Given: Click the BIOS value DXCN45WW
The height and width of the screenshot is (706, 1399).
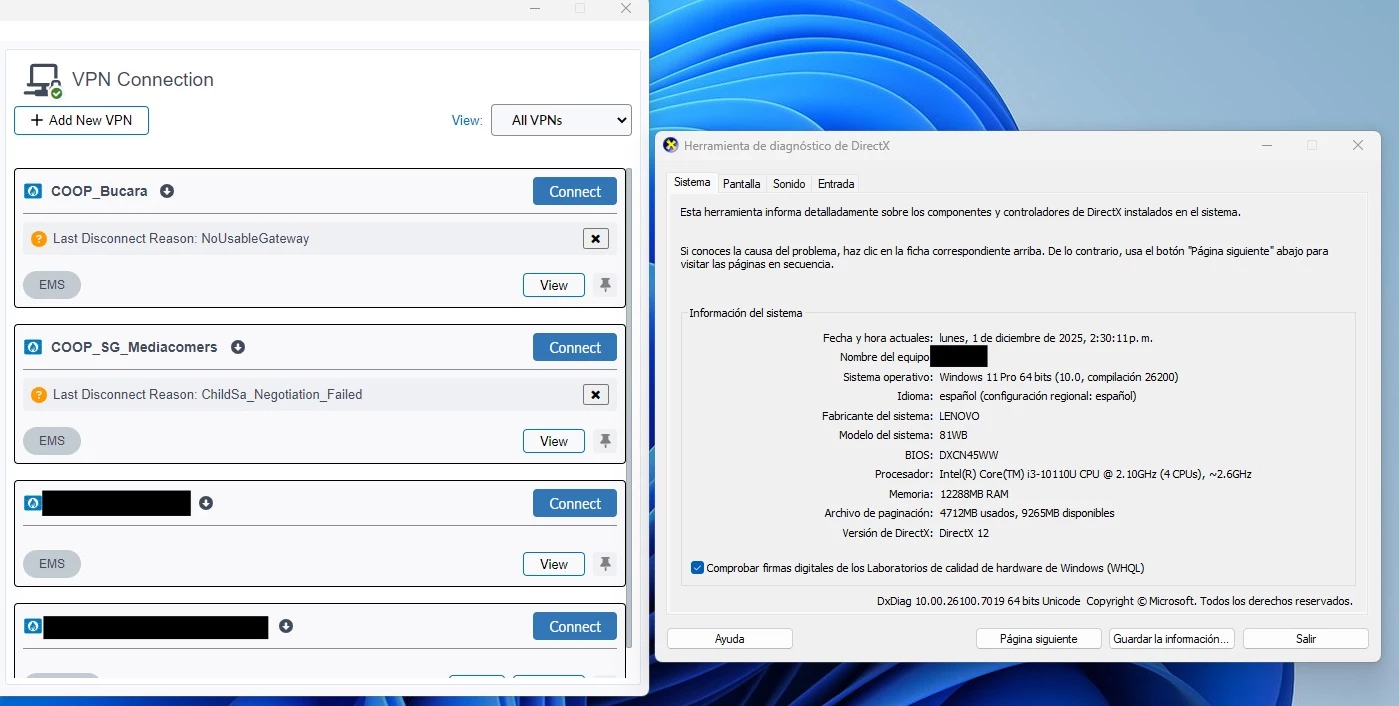Looking at the screenshot, I should [x=969, y=455].
